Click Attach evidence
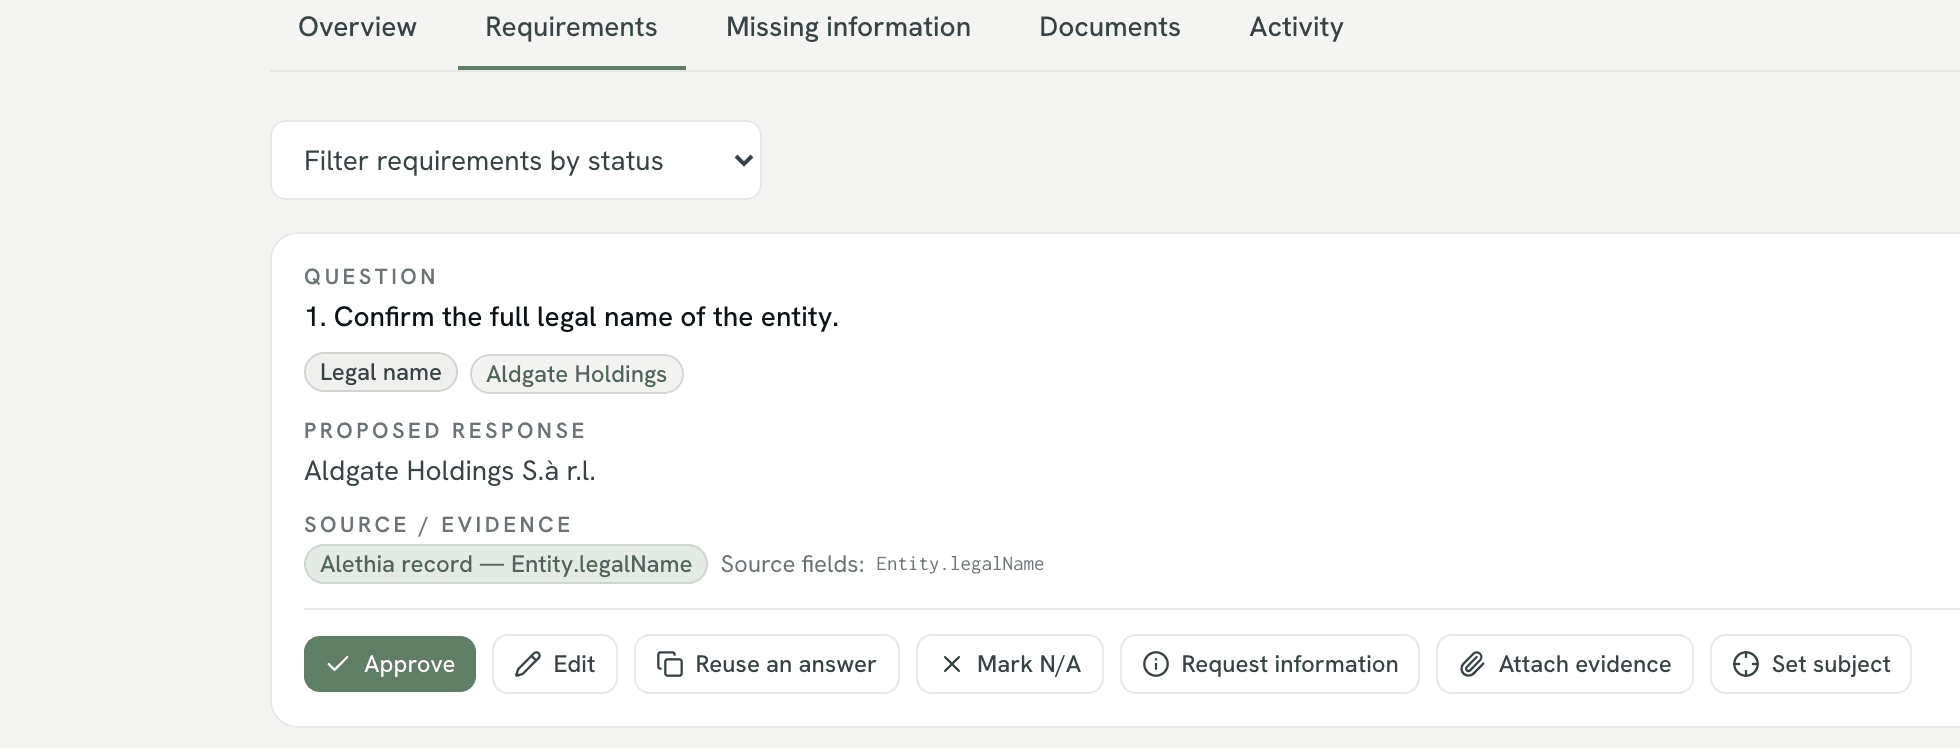The height and width of the screenshot is (748, 1960). coord(1565,664)
